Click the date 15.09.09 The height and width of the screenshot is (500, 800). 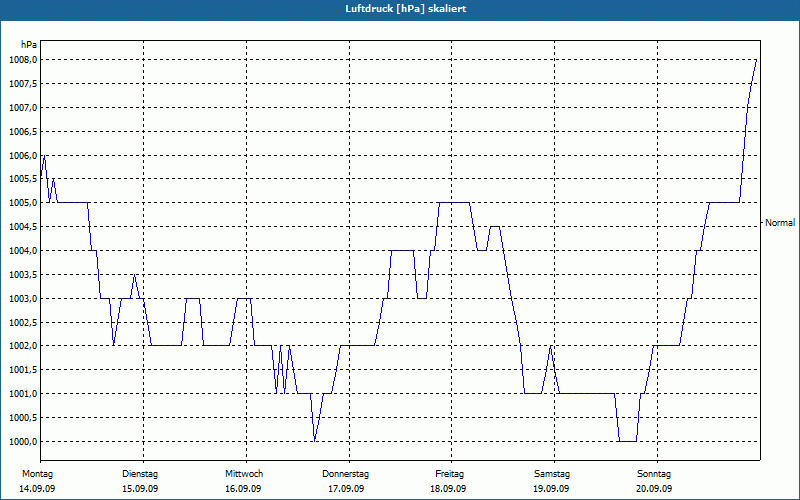140,489
